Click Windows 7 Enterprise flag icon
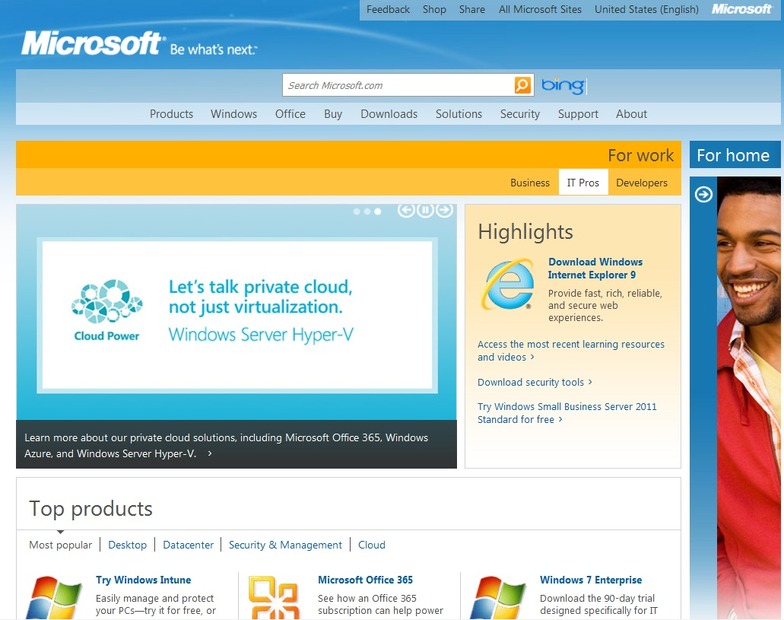 (x=498, y=598)
